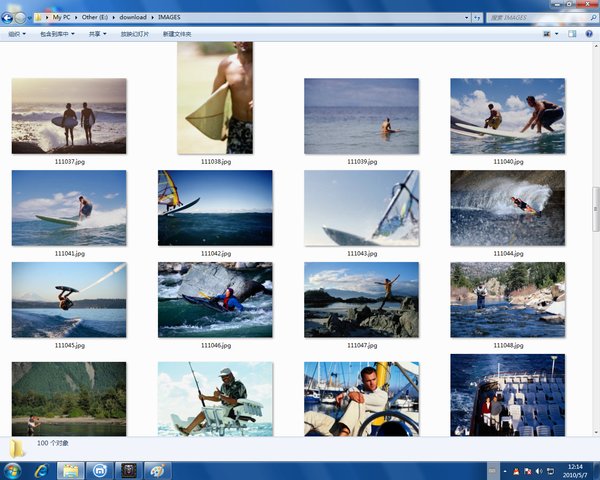Screen dimensions: 600x480
Task: Click the change view icon in toolbar
Action: pos(548,33)
